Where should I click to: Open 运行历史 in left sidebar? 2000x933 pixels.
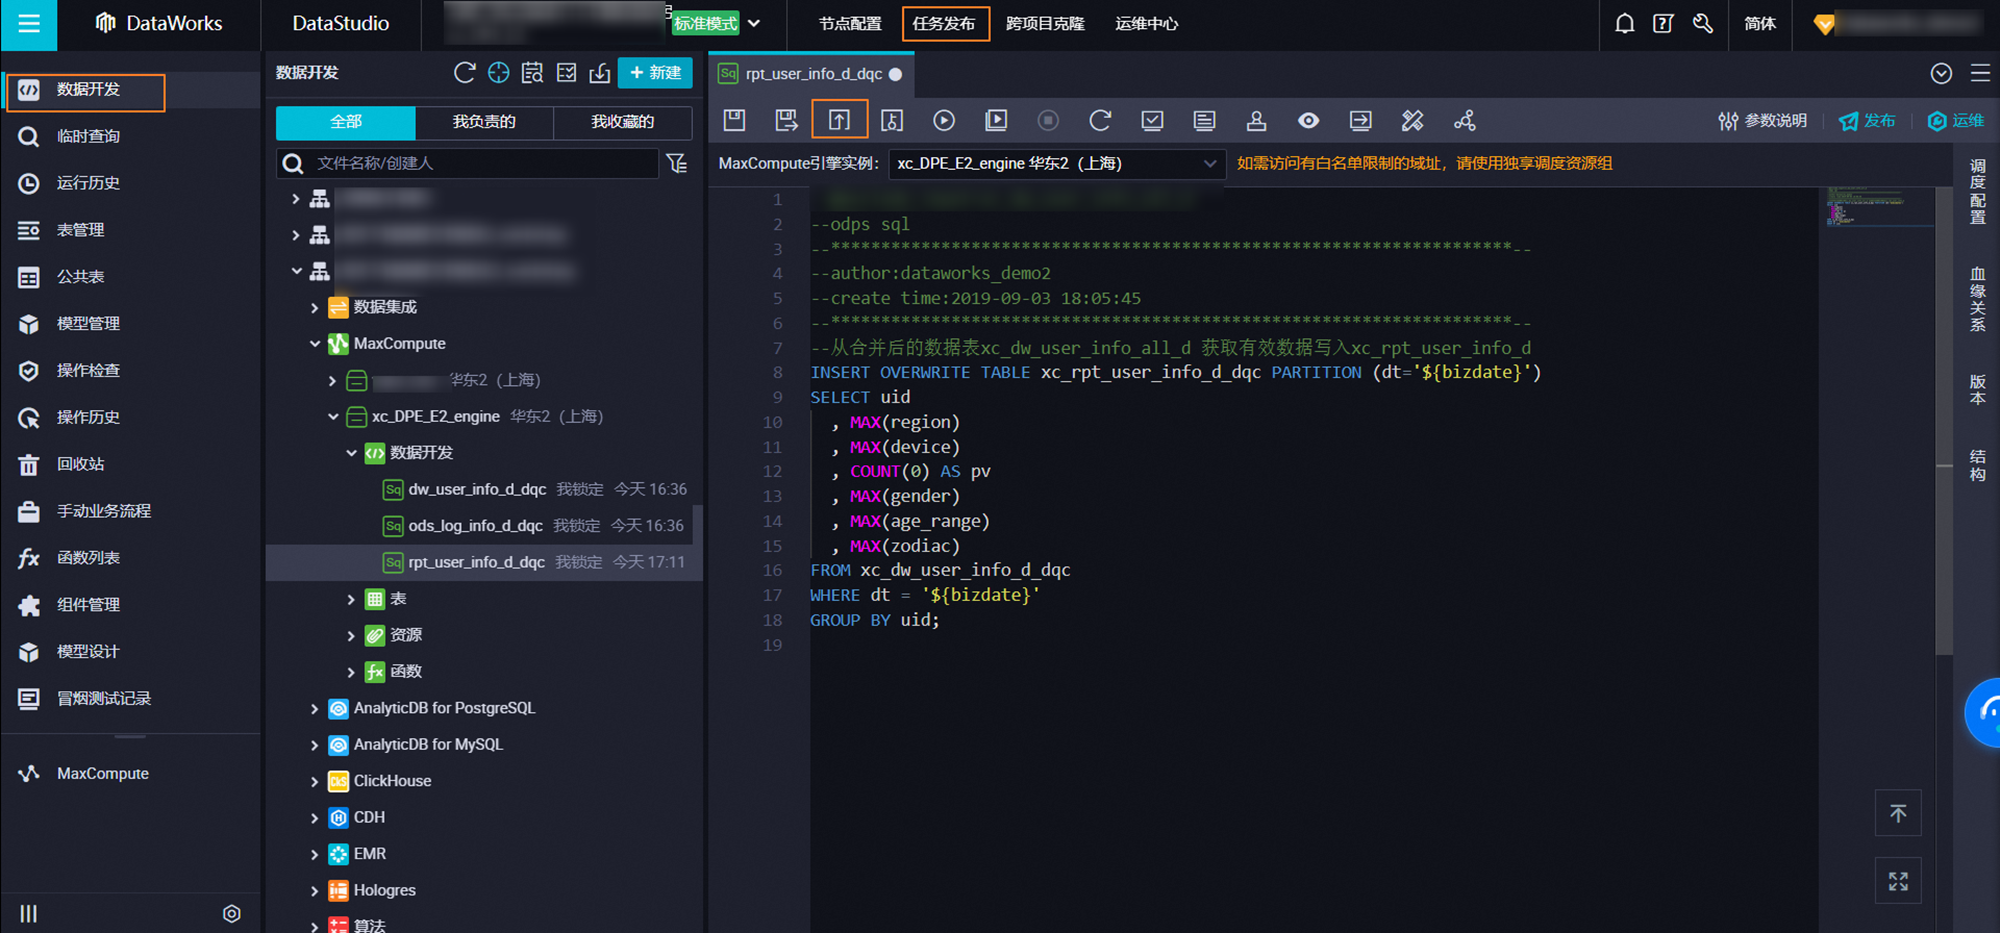pyautogui.click(x=88, y=183)
